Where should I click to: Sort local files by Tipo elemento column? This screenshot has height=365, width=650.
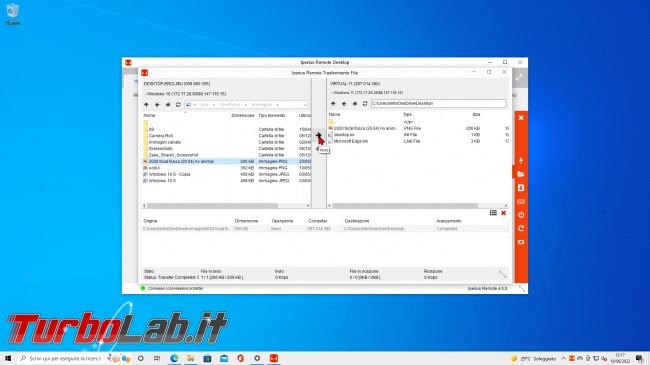pyautogui.click(x=272, y=115)
